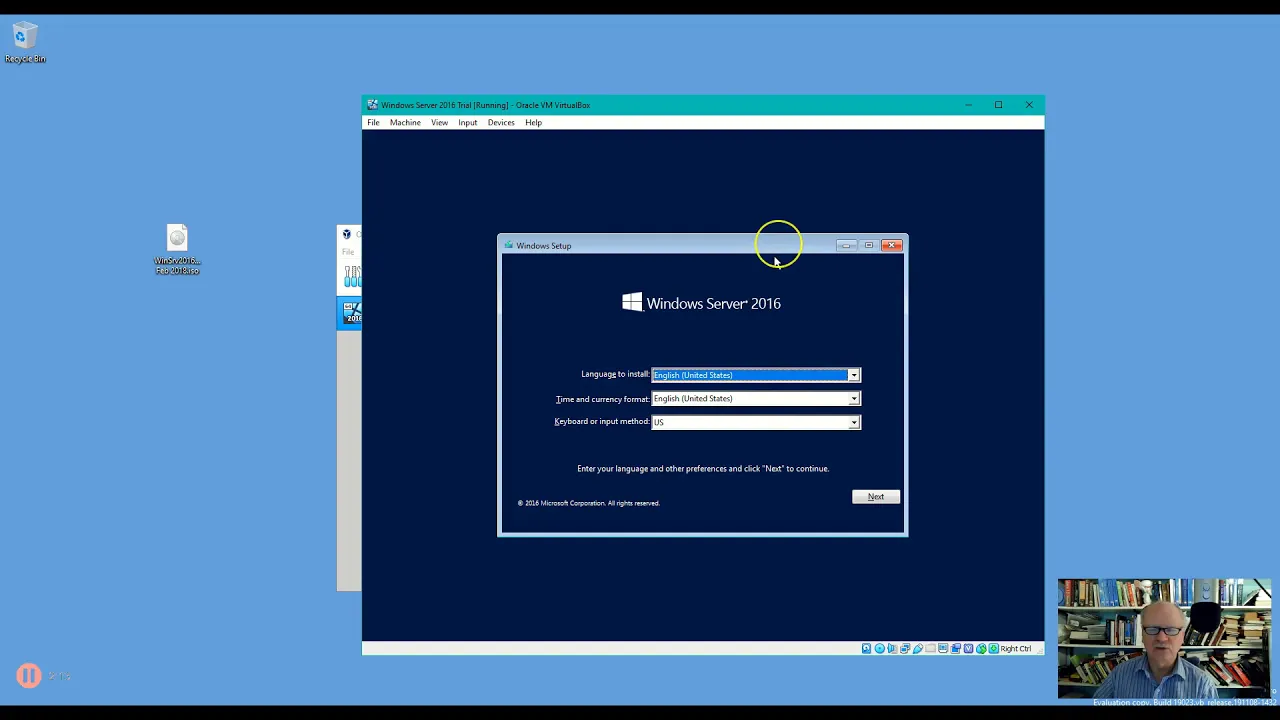1280x720 pixels.
Task: Click the Windows Server 2016 logo
Action: coord(701,303)
